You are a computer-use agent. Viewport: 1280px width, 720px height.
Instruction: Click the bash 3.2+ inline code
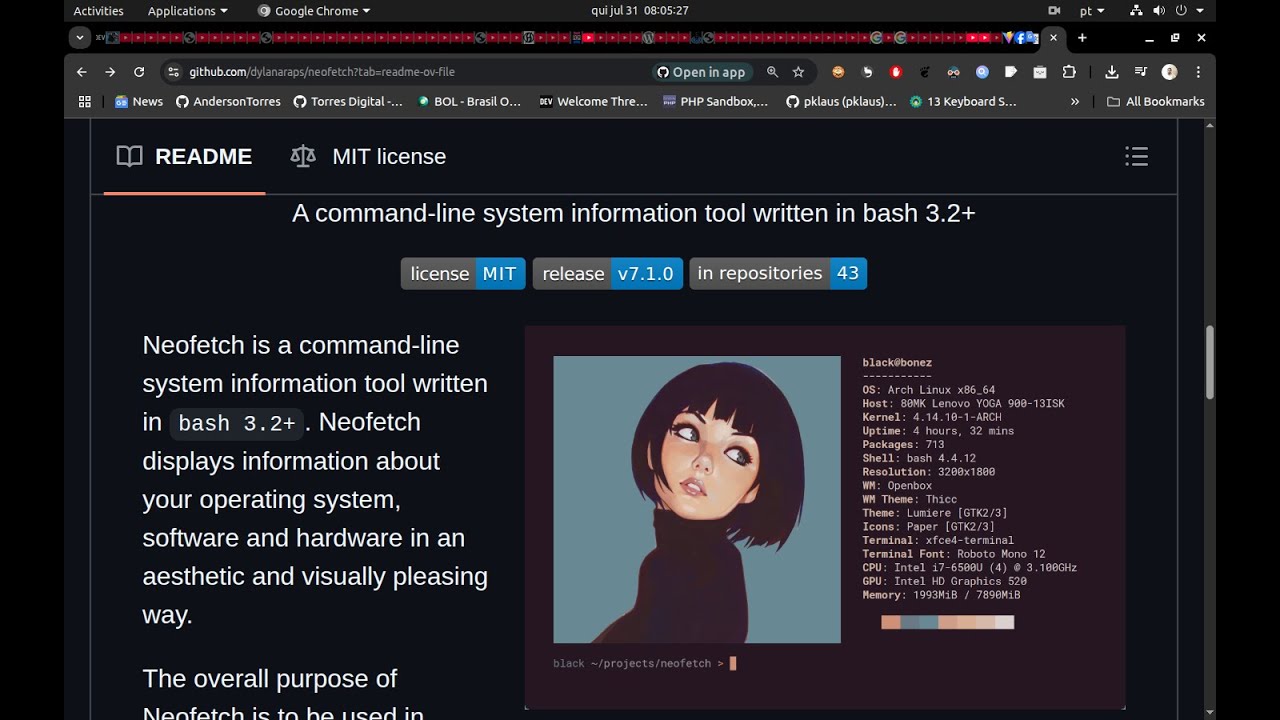236,423
